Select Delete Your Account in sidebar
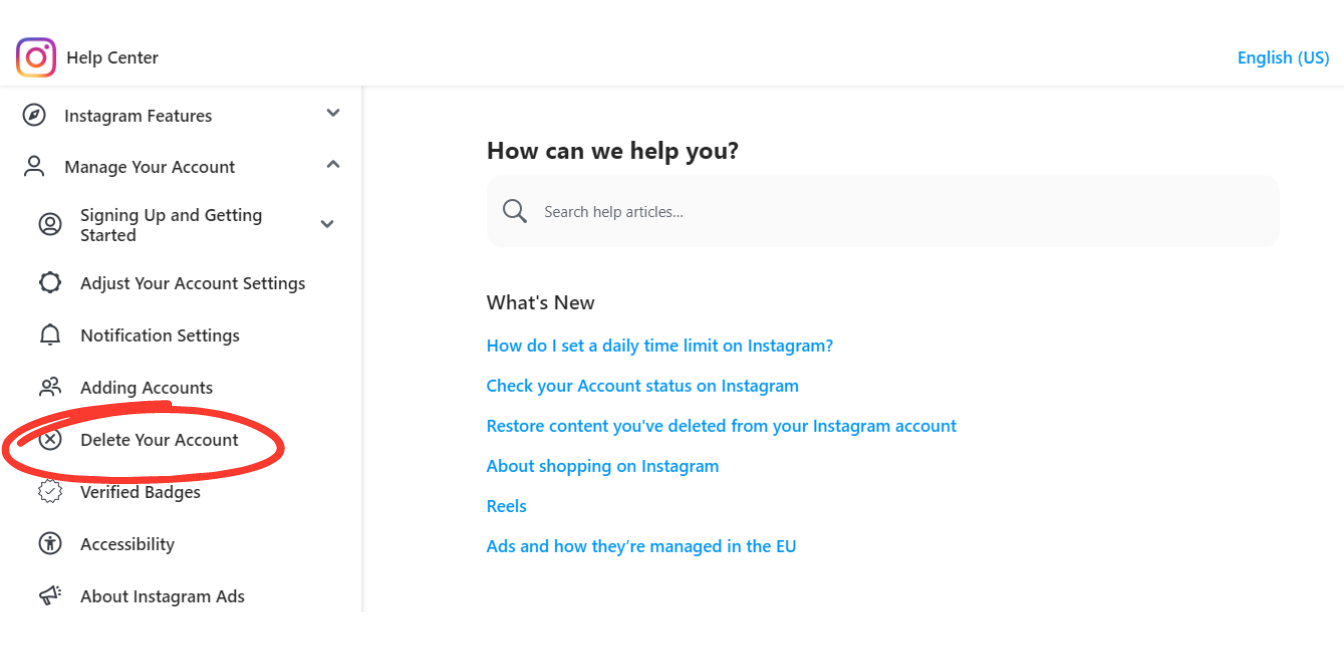 [x=160, y=439]
